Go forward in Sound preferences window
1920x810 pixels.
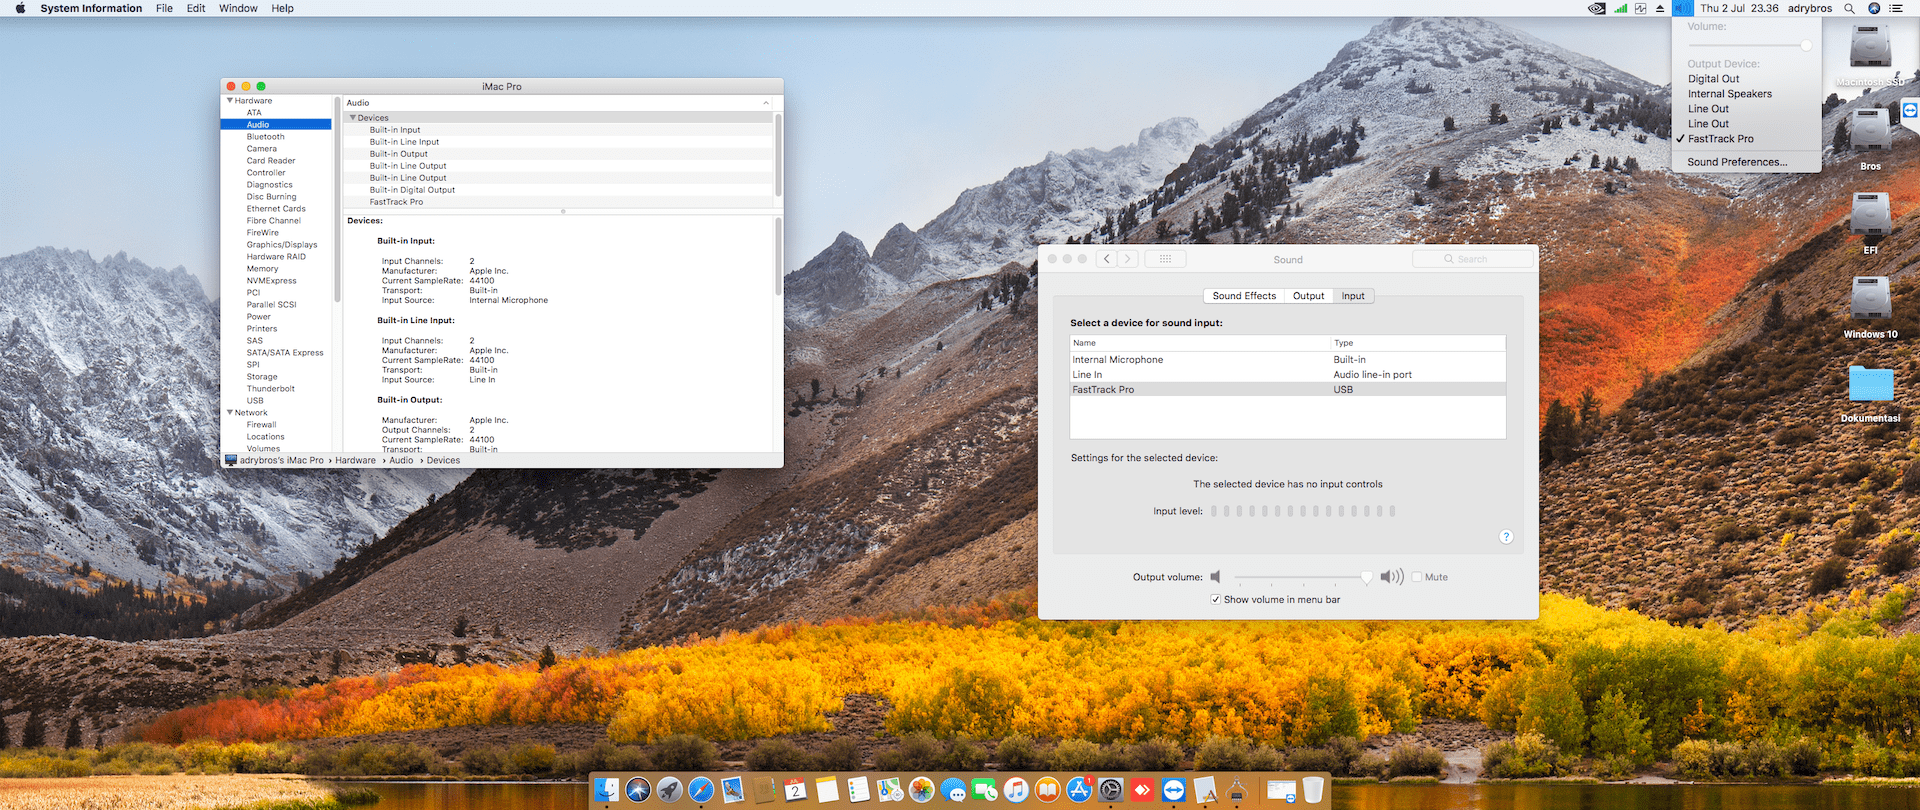point(1128,259)
